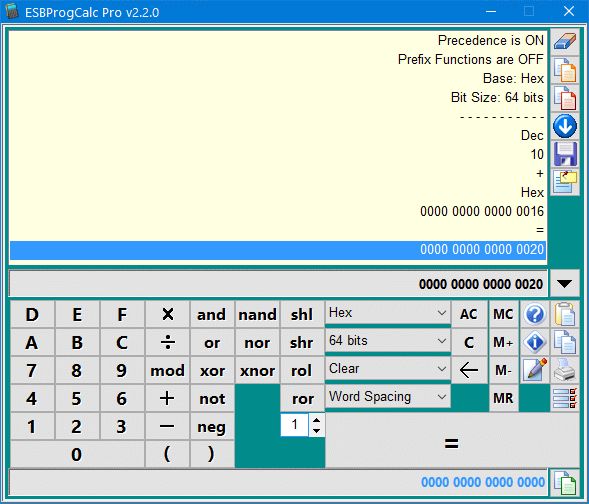Click the ror rotate right button
The image size is (589, 504).
[x=302, y=398]
